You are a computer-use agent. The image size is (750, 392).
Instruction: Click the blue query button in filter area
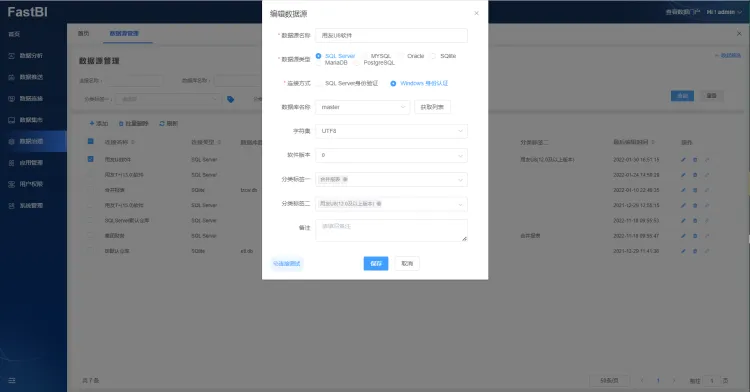point(683,96)
